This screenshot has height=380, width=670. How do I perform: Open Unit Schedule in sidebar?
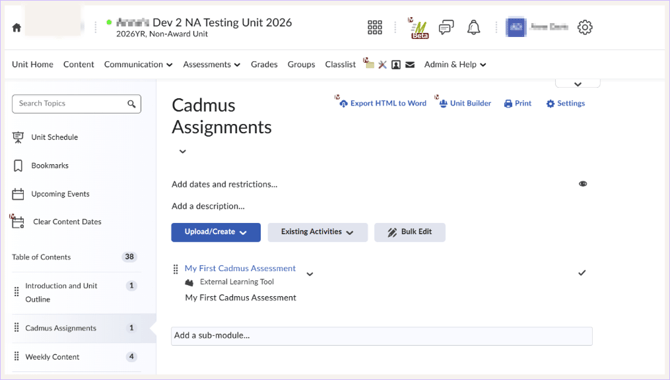[54, 137]
